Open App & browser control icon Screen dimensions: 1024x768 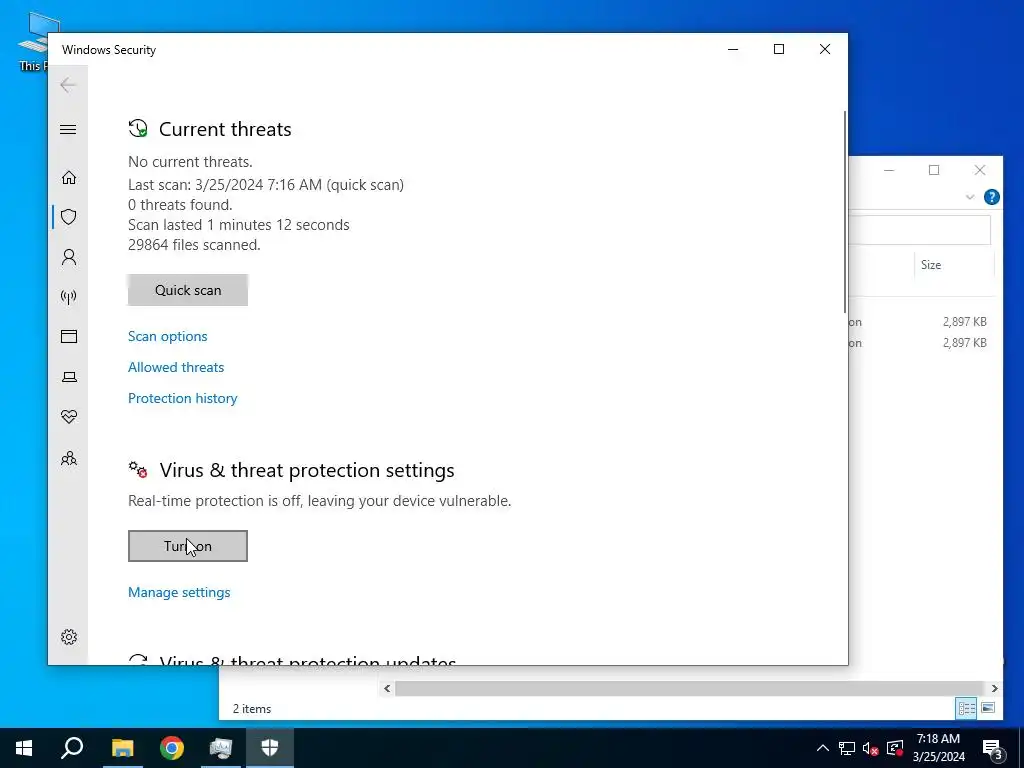[x=69, y=336]
